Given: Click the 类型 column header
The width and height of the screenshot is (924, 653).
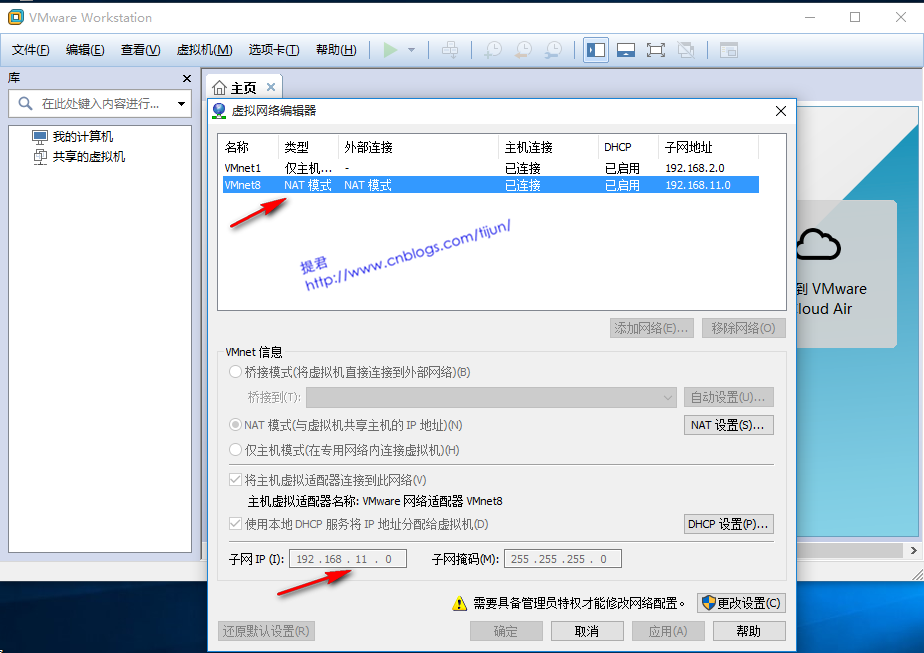Looking at the screenshot, I should click(x=309, y=147).
